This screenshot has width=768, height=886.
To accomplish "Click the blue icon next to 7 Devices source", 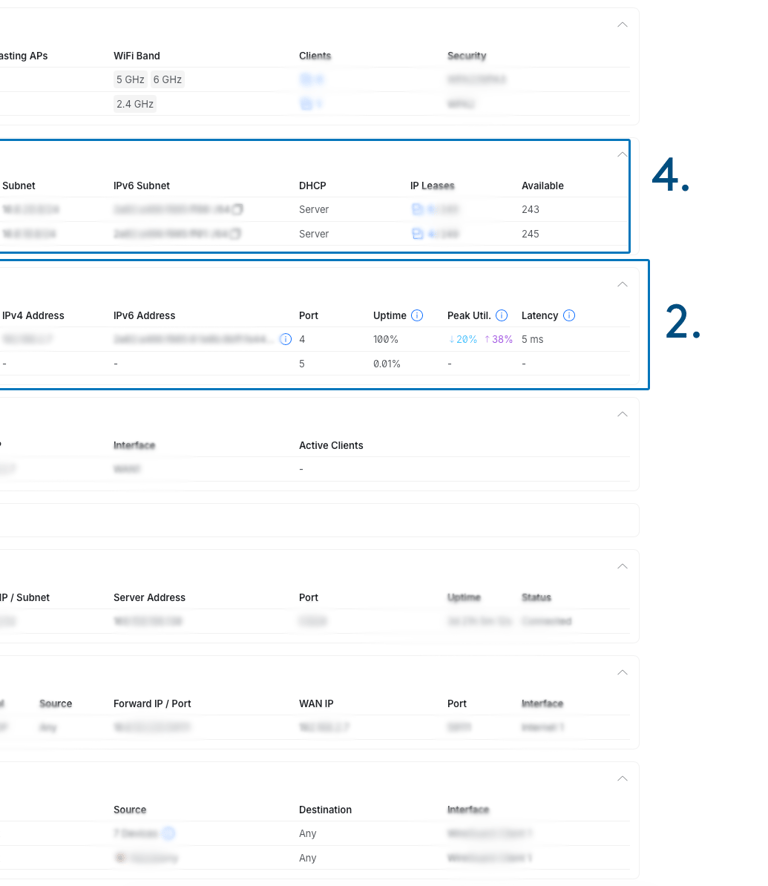I will tap(168, 833).
